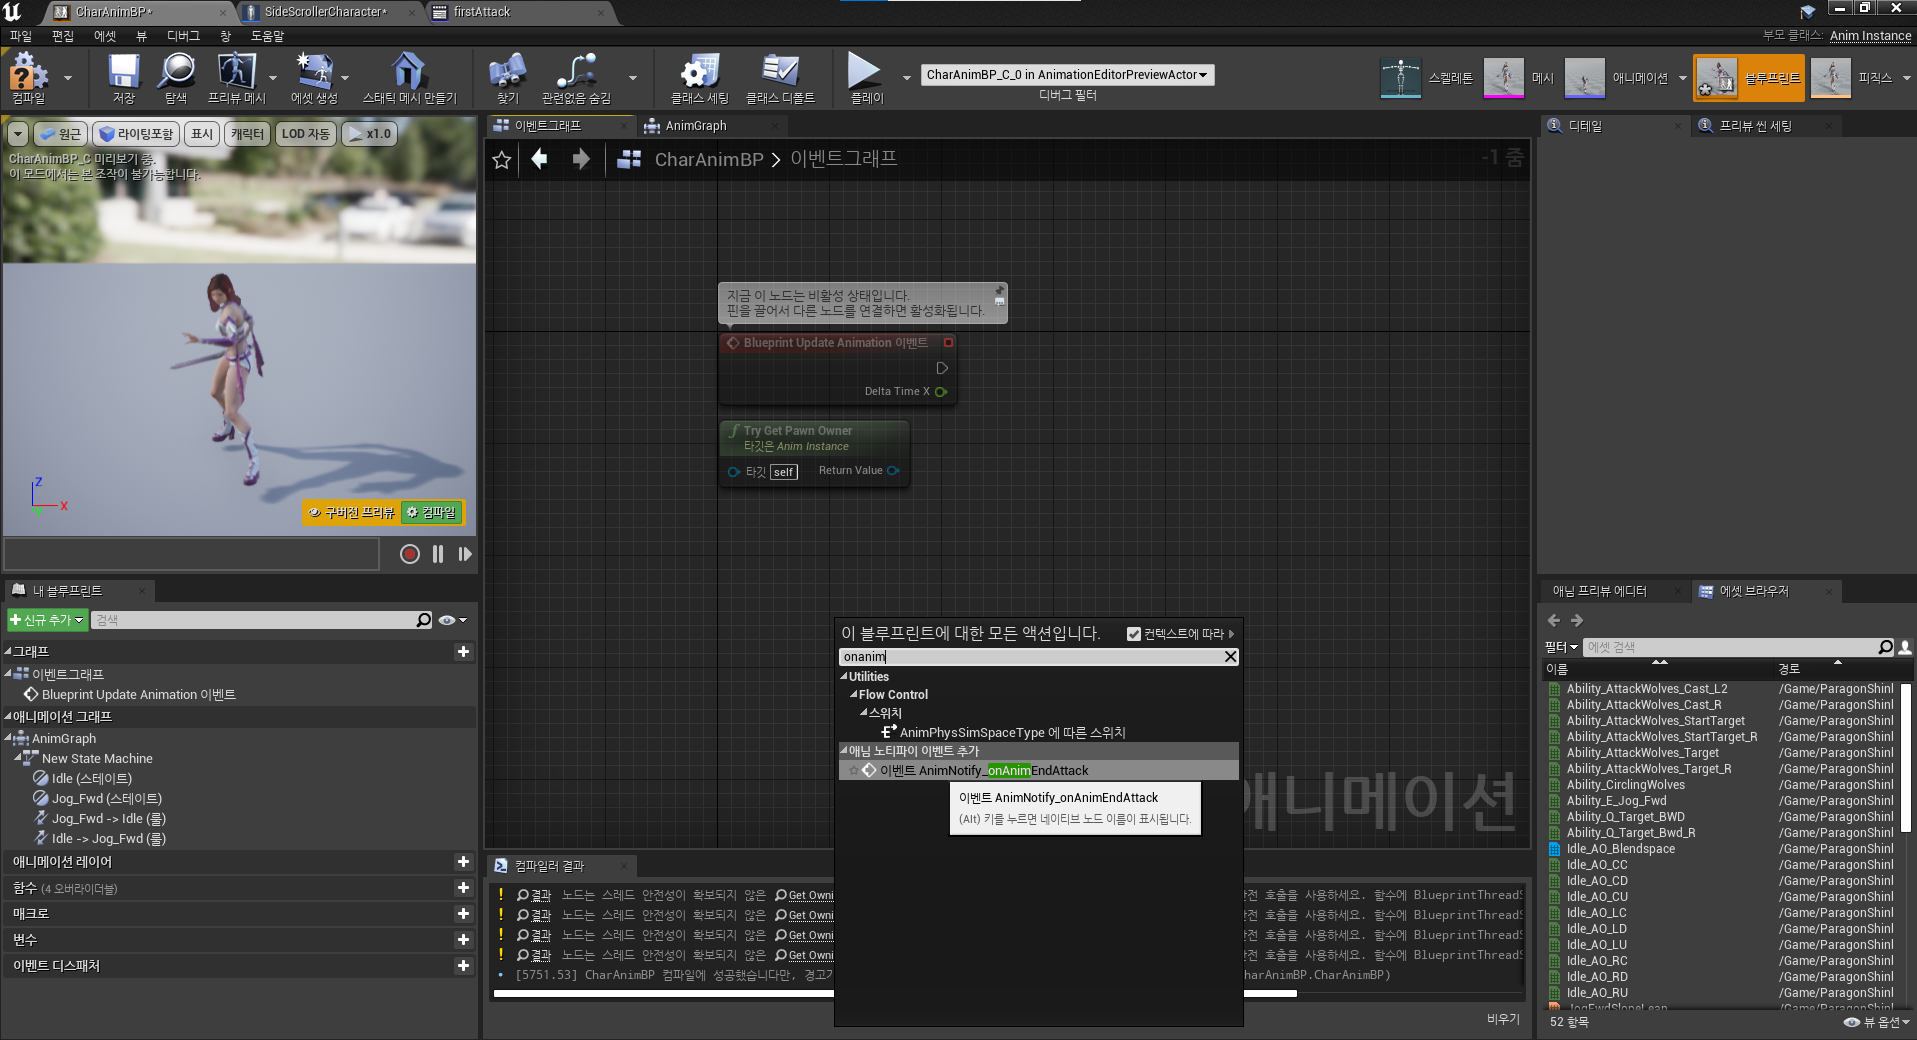Screen dimensions: 1917x1040
Task: Set playback speed x1.0 control
Action: [370, 134]
